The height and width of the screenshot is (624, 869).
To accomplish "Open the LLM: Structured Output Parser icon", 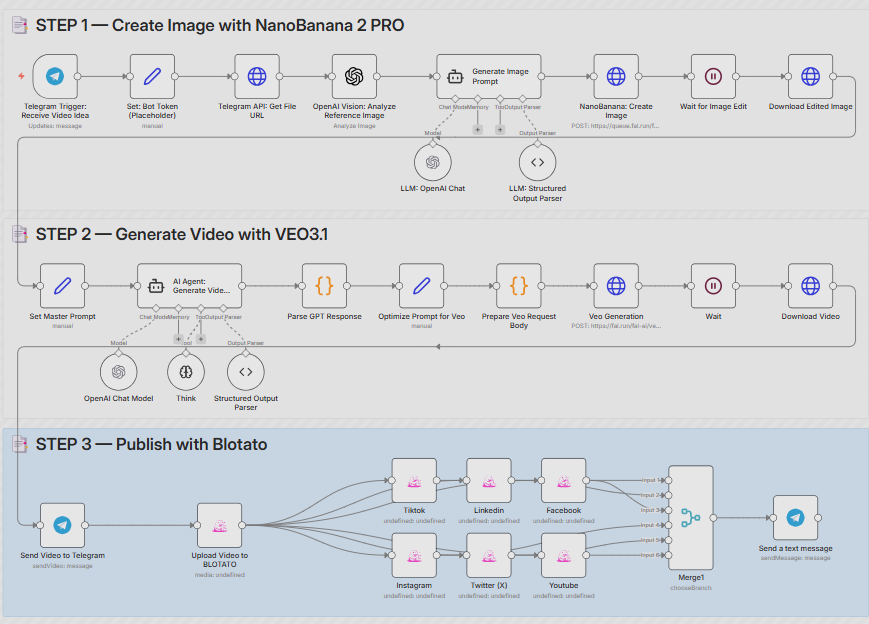I will 537,162.
